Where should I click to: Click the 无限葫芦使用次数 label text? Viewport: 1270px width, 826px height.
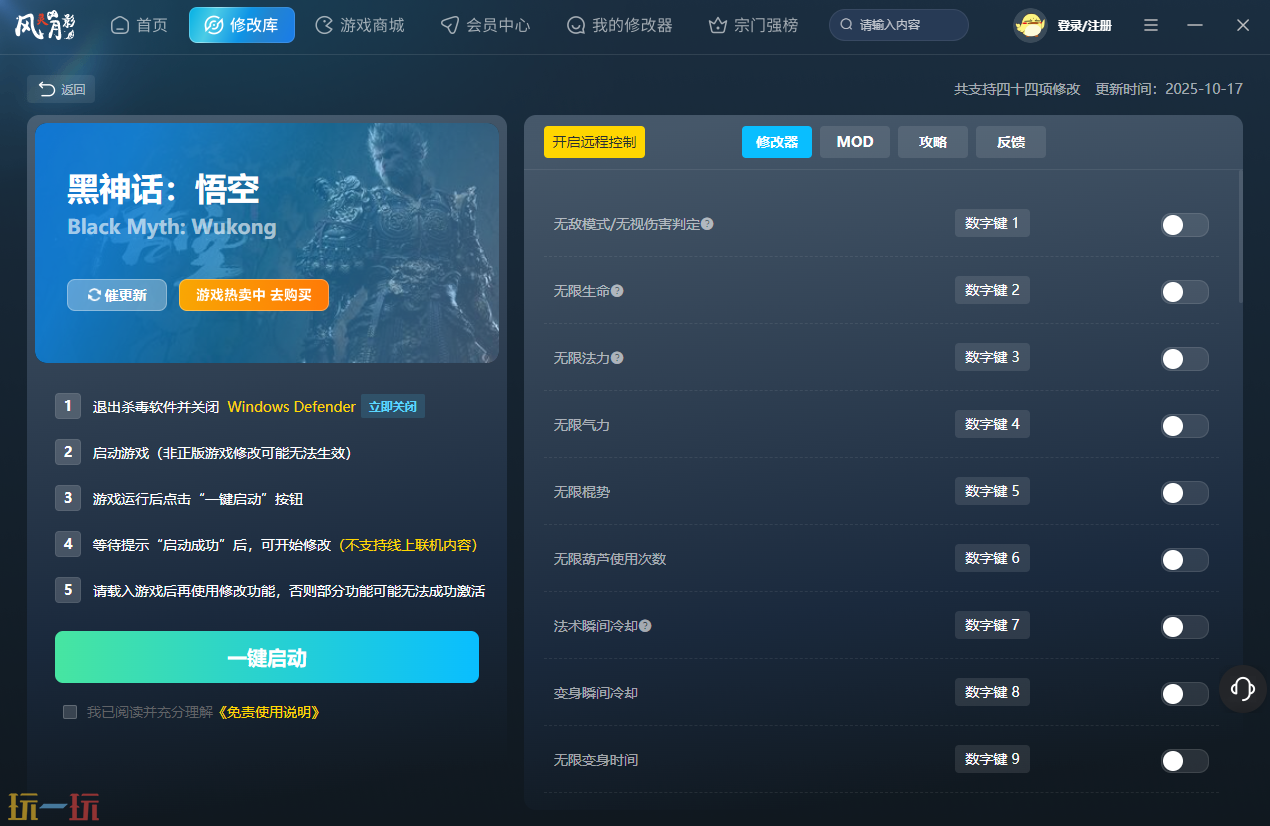click(x=610, y=559)
